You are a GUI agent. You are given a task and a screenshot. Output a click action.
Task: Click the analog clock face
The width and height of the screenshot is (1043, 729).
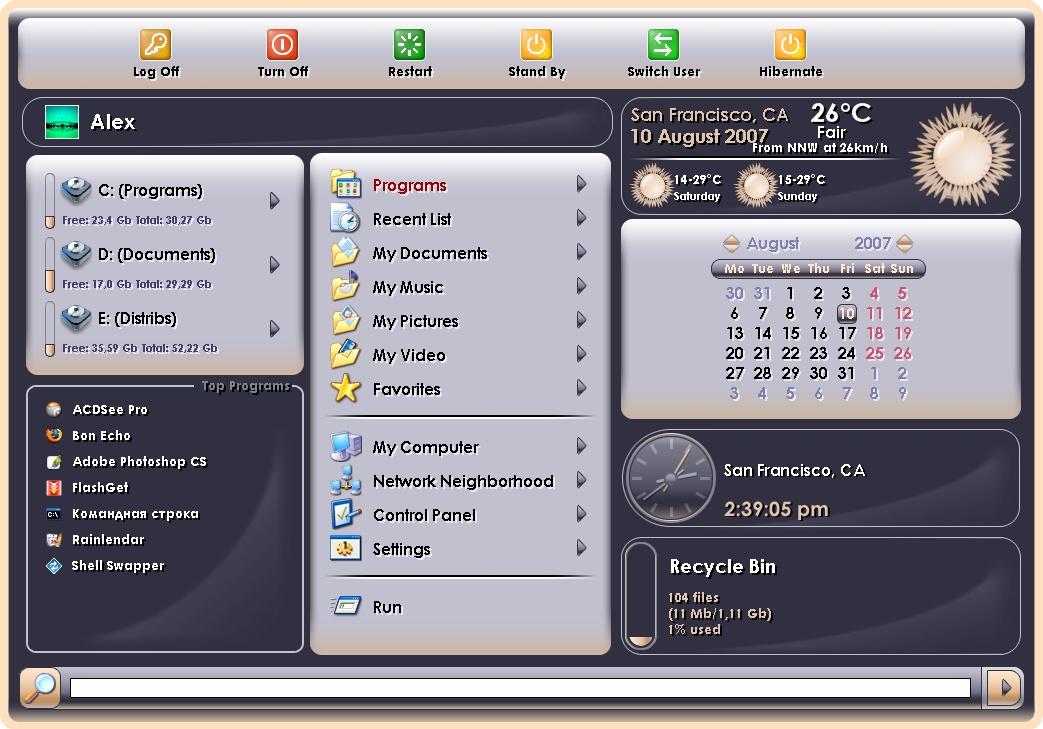(670, 478)
